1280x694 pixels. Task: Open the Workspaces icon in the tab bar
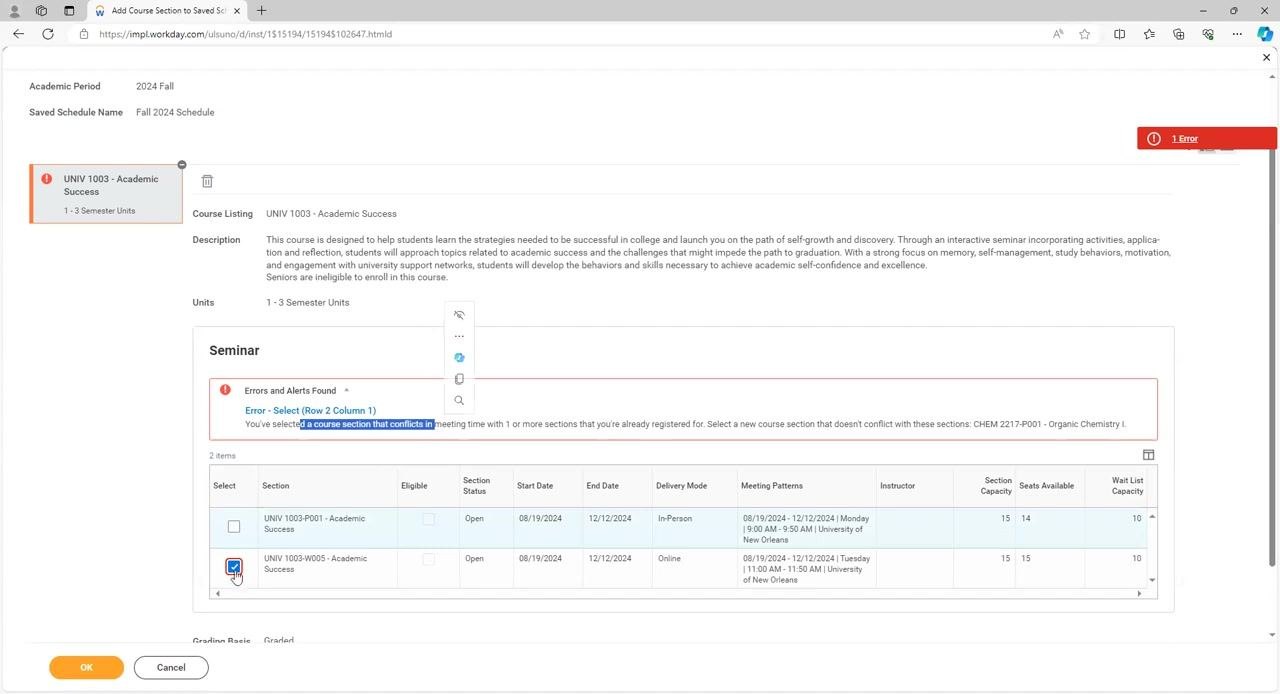pos(41,10)
